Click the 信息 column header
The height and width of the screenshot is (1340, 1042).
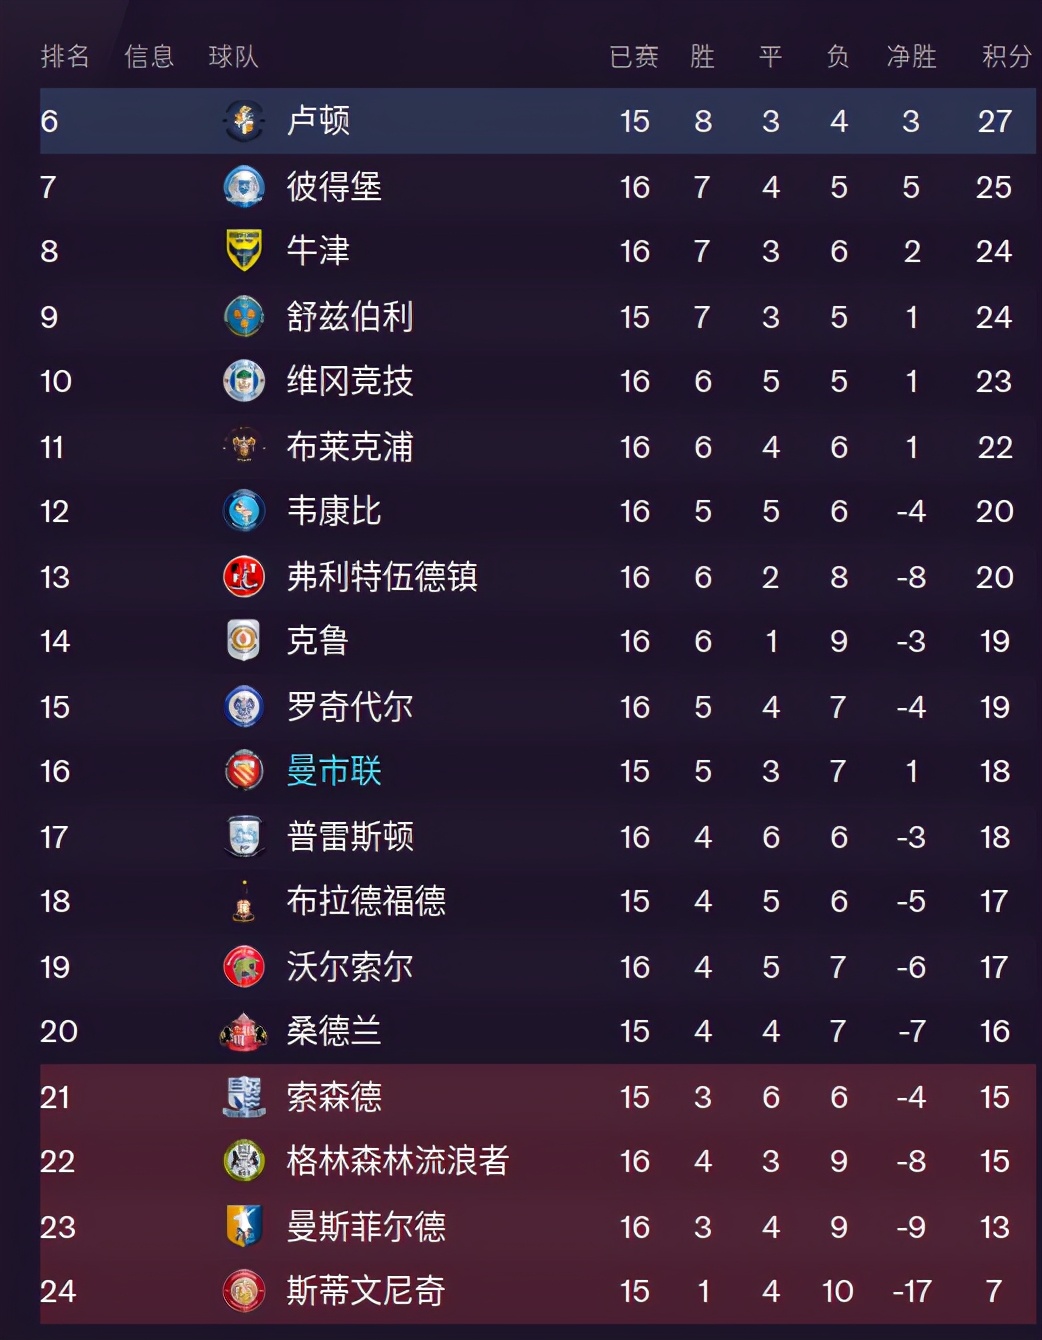(149, 57)
